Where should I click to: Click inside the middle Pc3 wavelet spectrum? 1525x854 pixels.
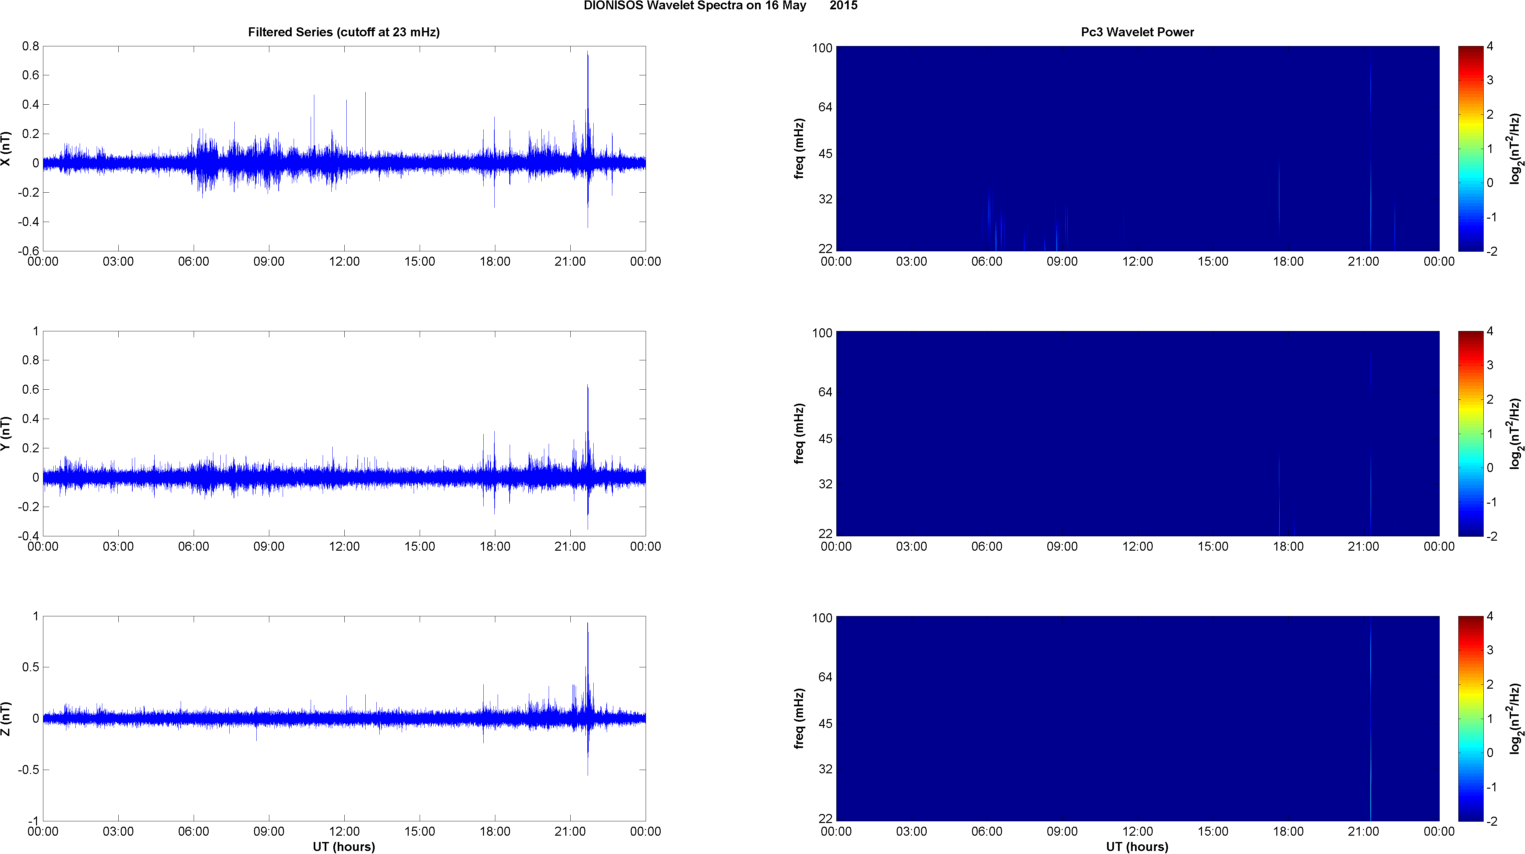[1137, 434]
